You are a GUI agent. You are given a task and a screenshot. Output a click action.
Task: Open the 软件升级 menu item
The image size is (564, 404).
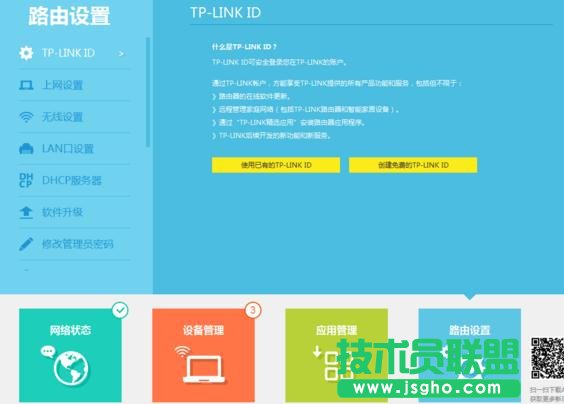[x=74, y=212]
